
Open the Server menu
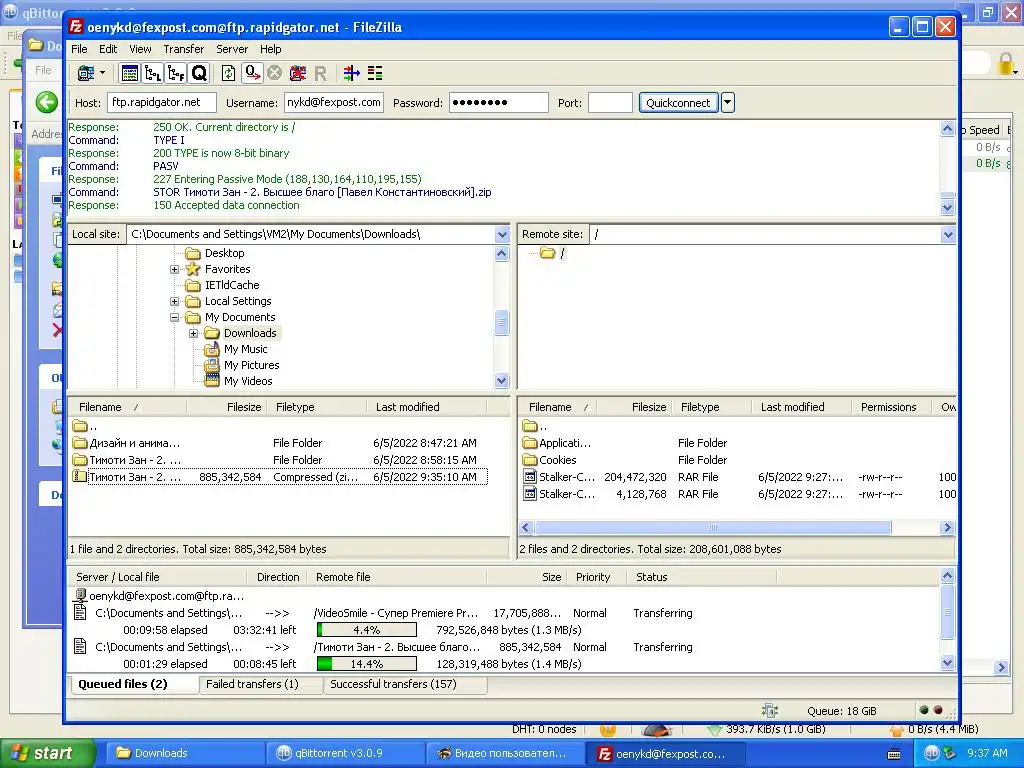(232, 49)
